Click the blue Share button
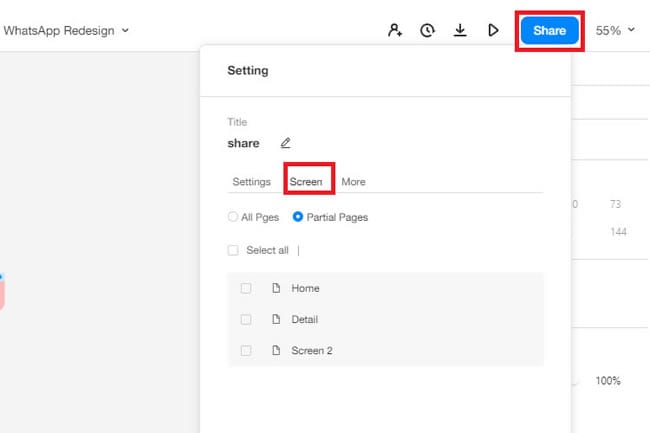Image resolution: width=650 pixels, height=433 pixels. pos(550,31)
